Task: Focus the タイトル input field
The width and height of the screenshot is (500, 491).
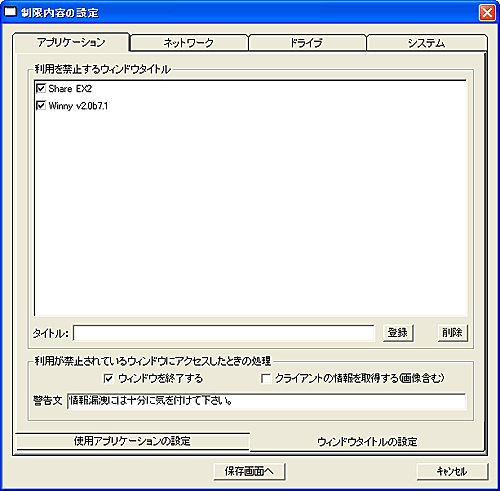Action: click(x=224, y=333)
